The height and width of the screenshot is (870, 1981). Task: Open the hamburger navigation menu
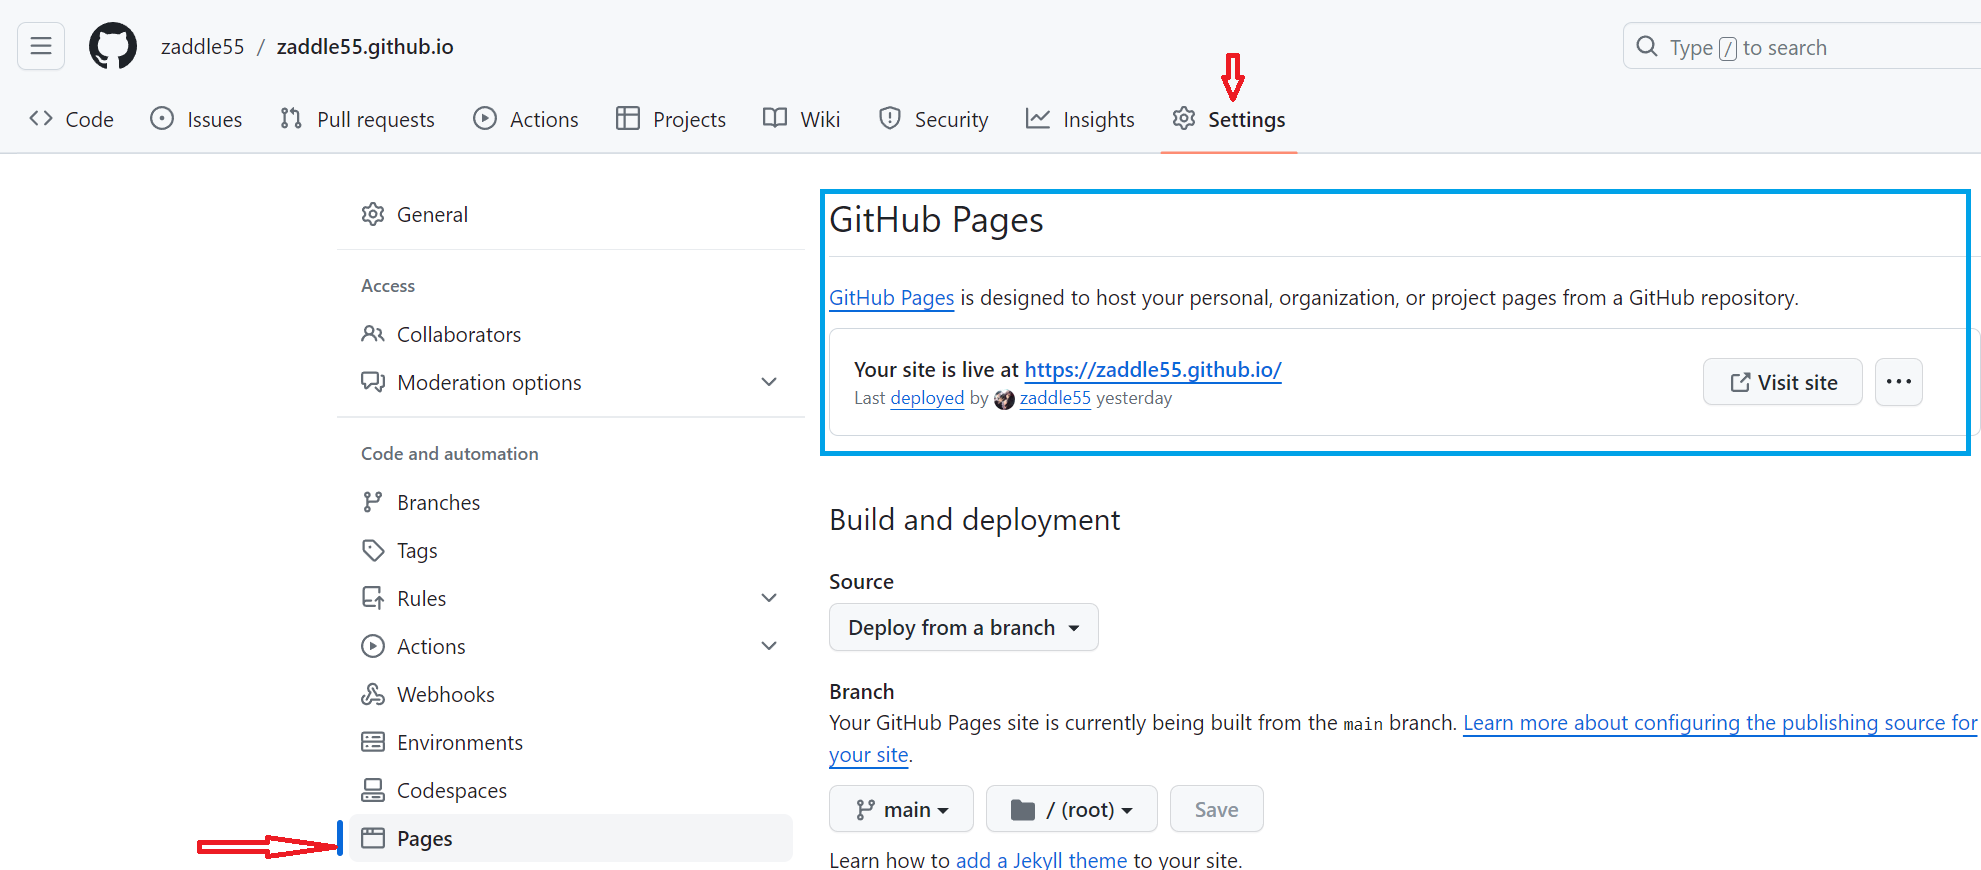click(x=41, y=46)
